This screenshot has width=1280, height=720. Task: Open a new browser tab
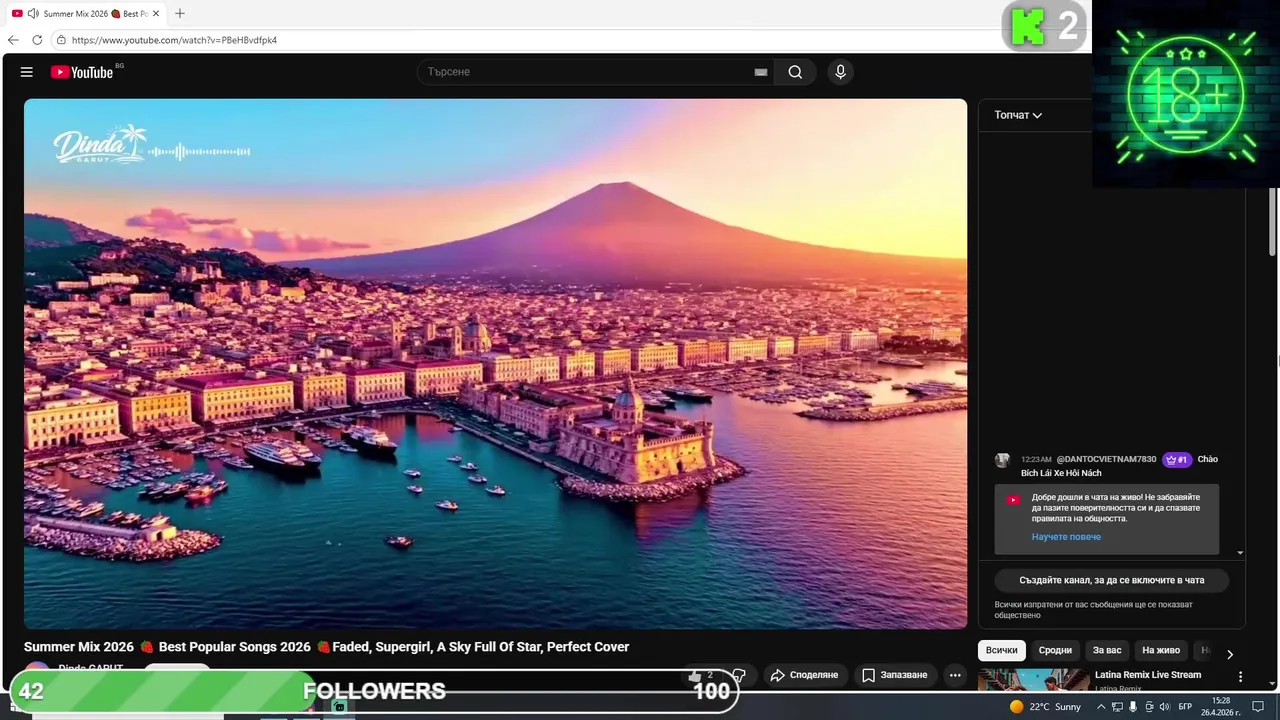click(x=180, y=14)
